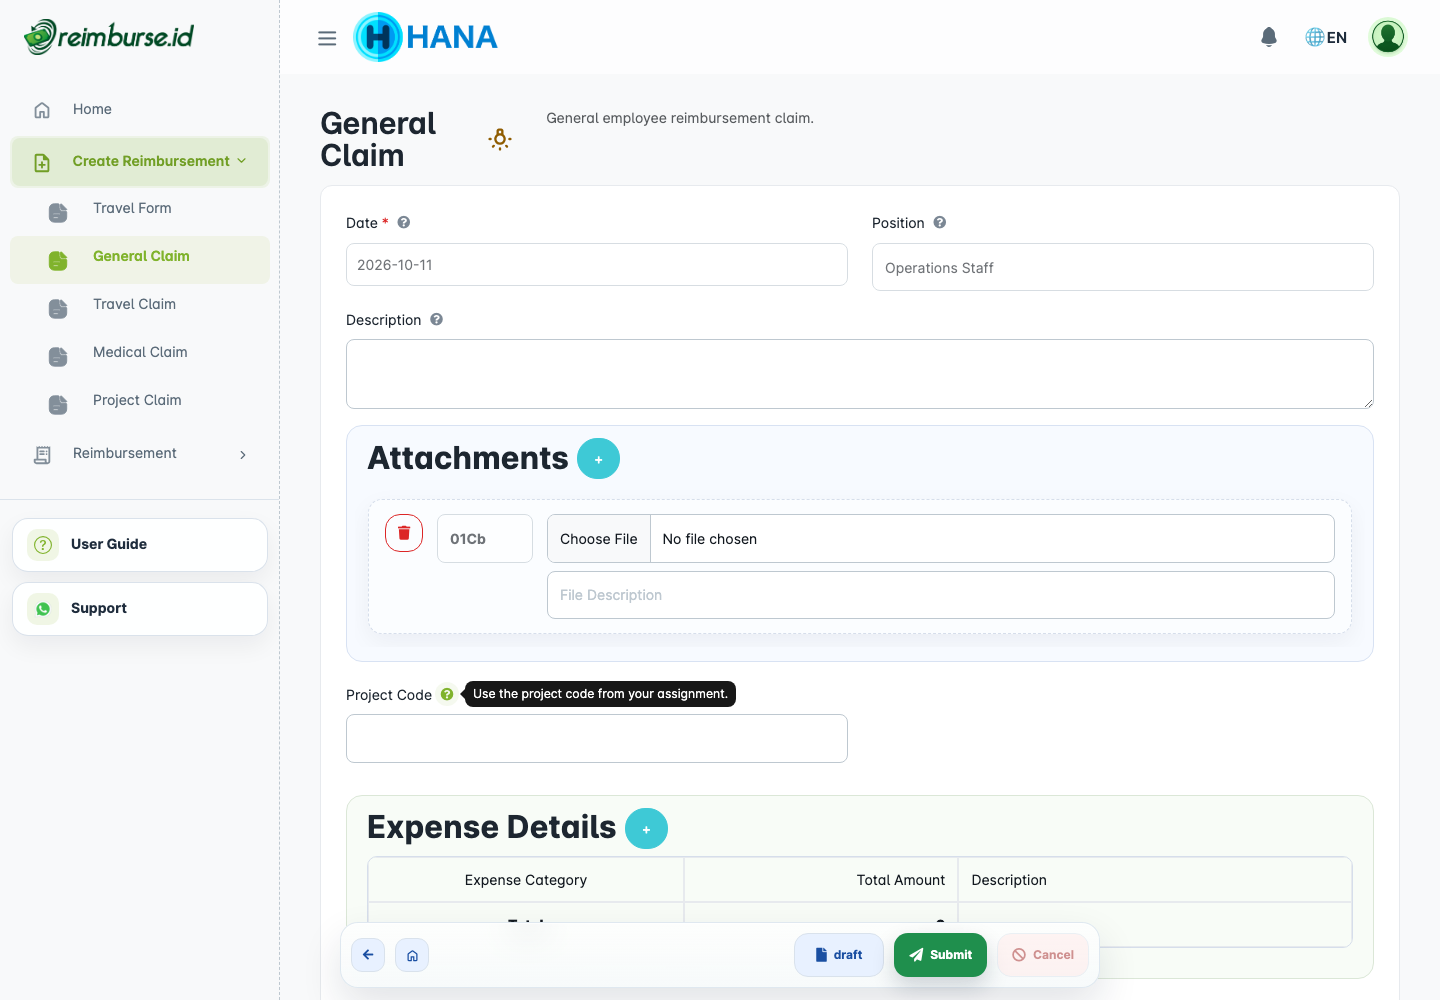Add a new attachment with plus icon

[x=598, y=459]
